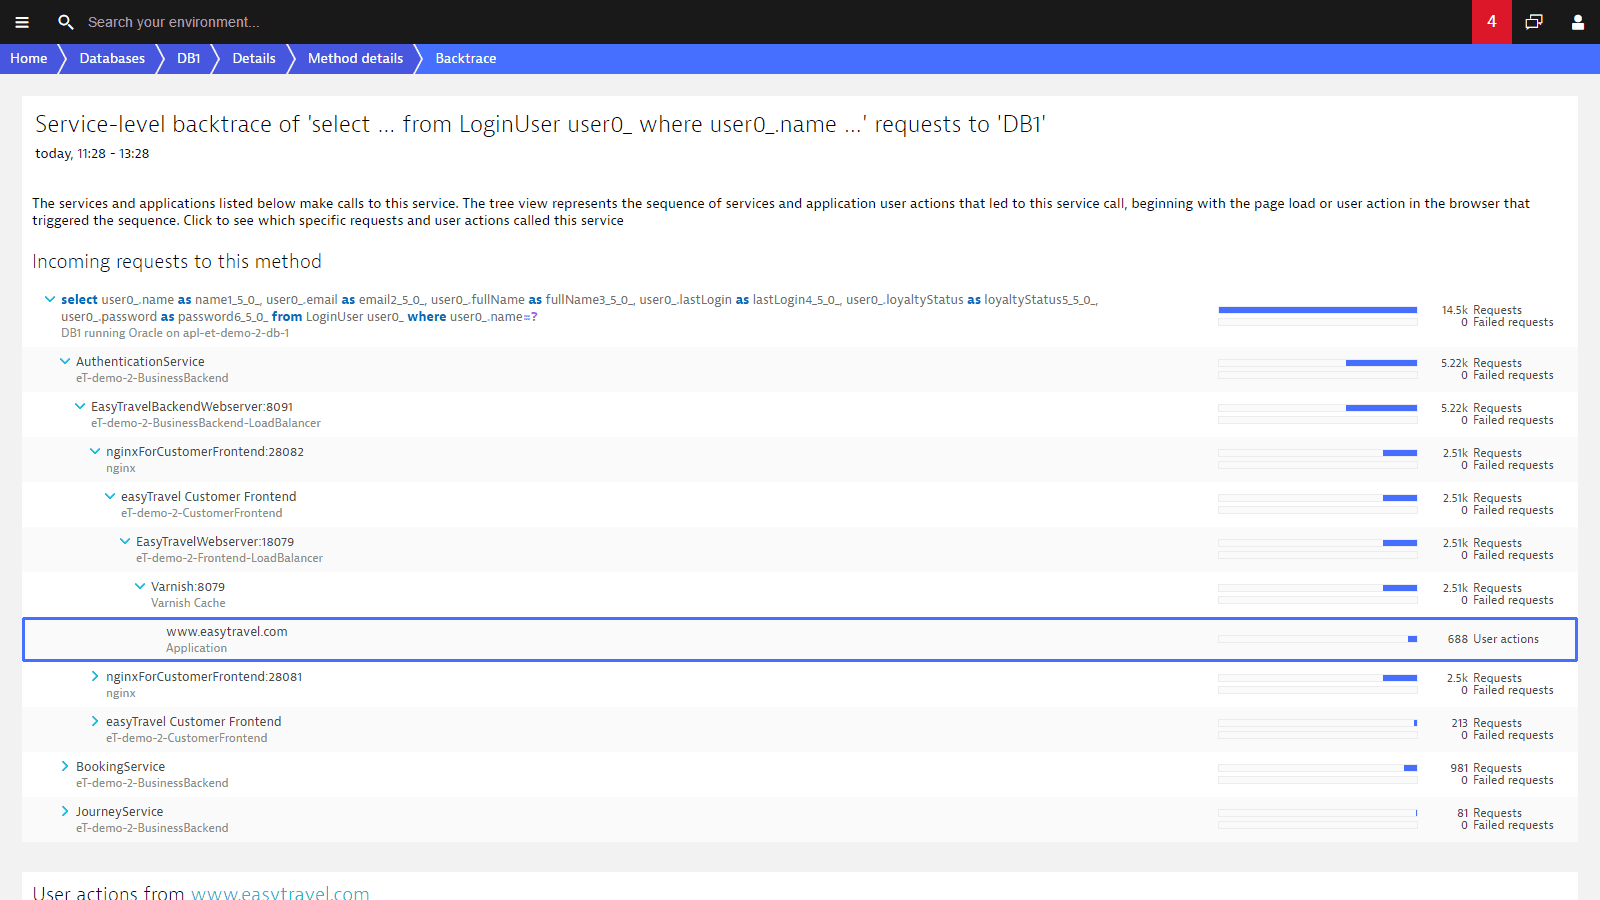Collapse expanded easyTravel Customer Frontend node
Image resolution: width=1600 pixels, height=900 pixels.
point(110,496)
